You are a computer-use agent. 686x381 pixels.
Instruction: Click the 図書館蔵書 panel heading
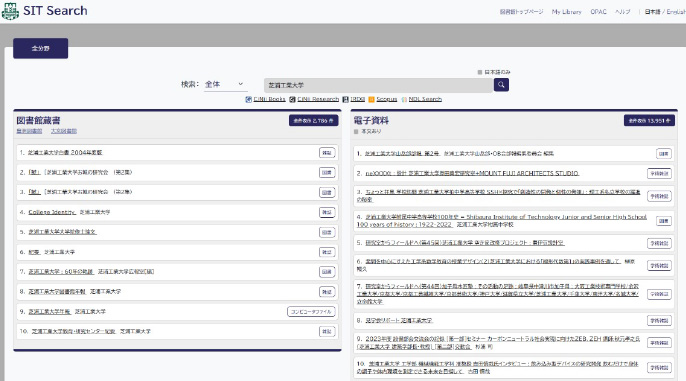38,120
